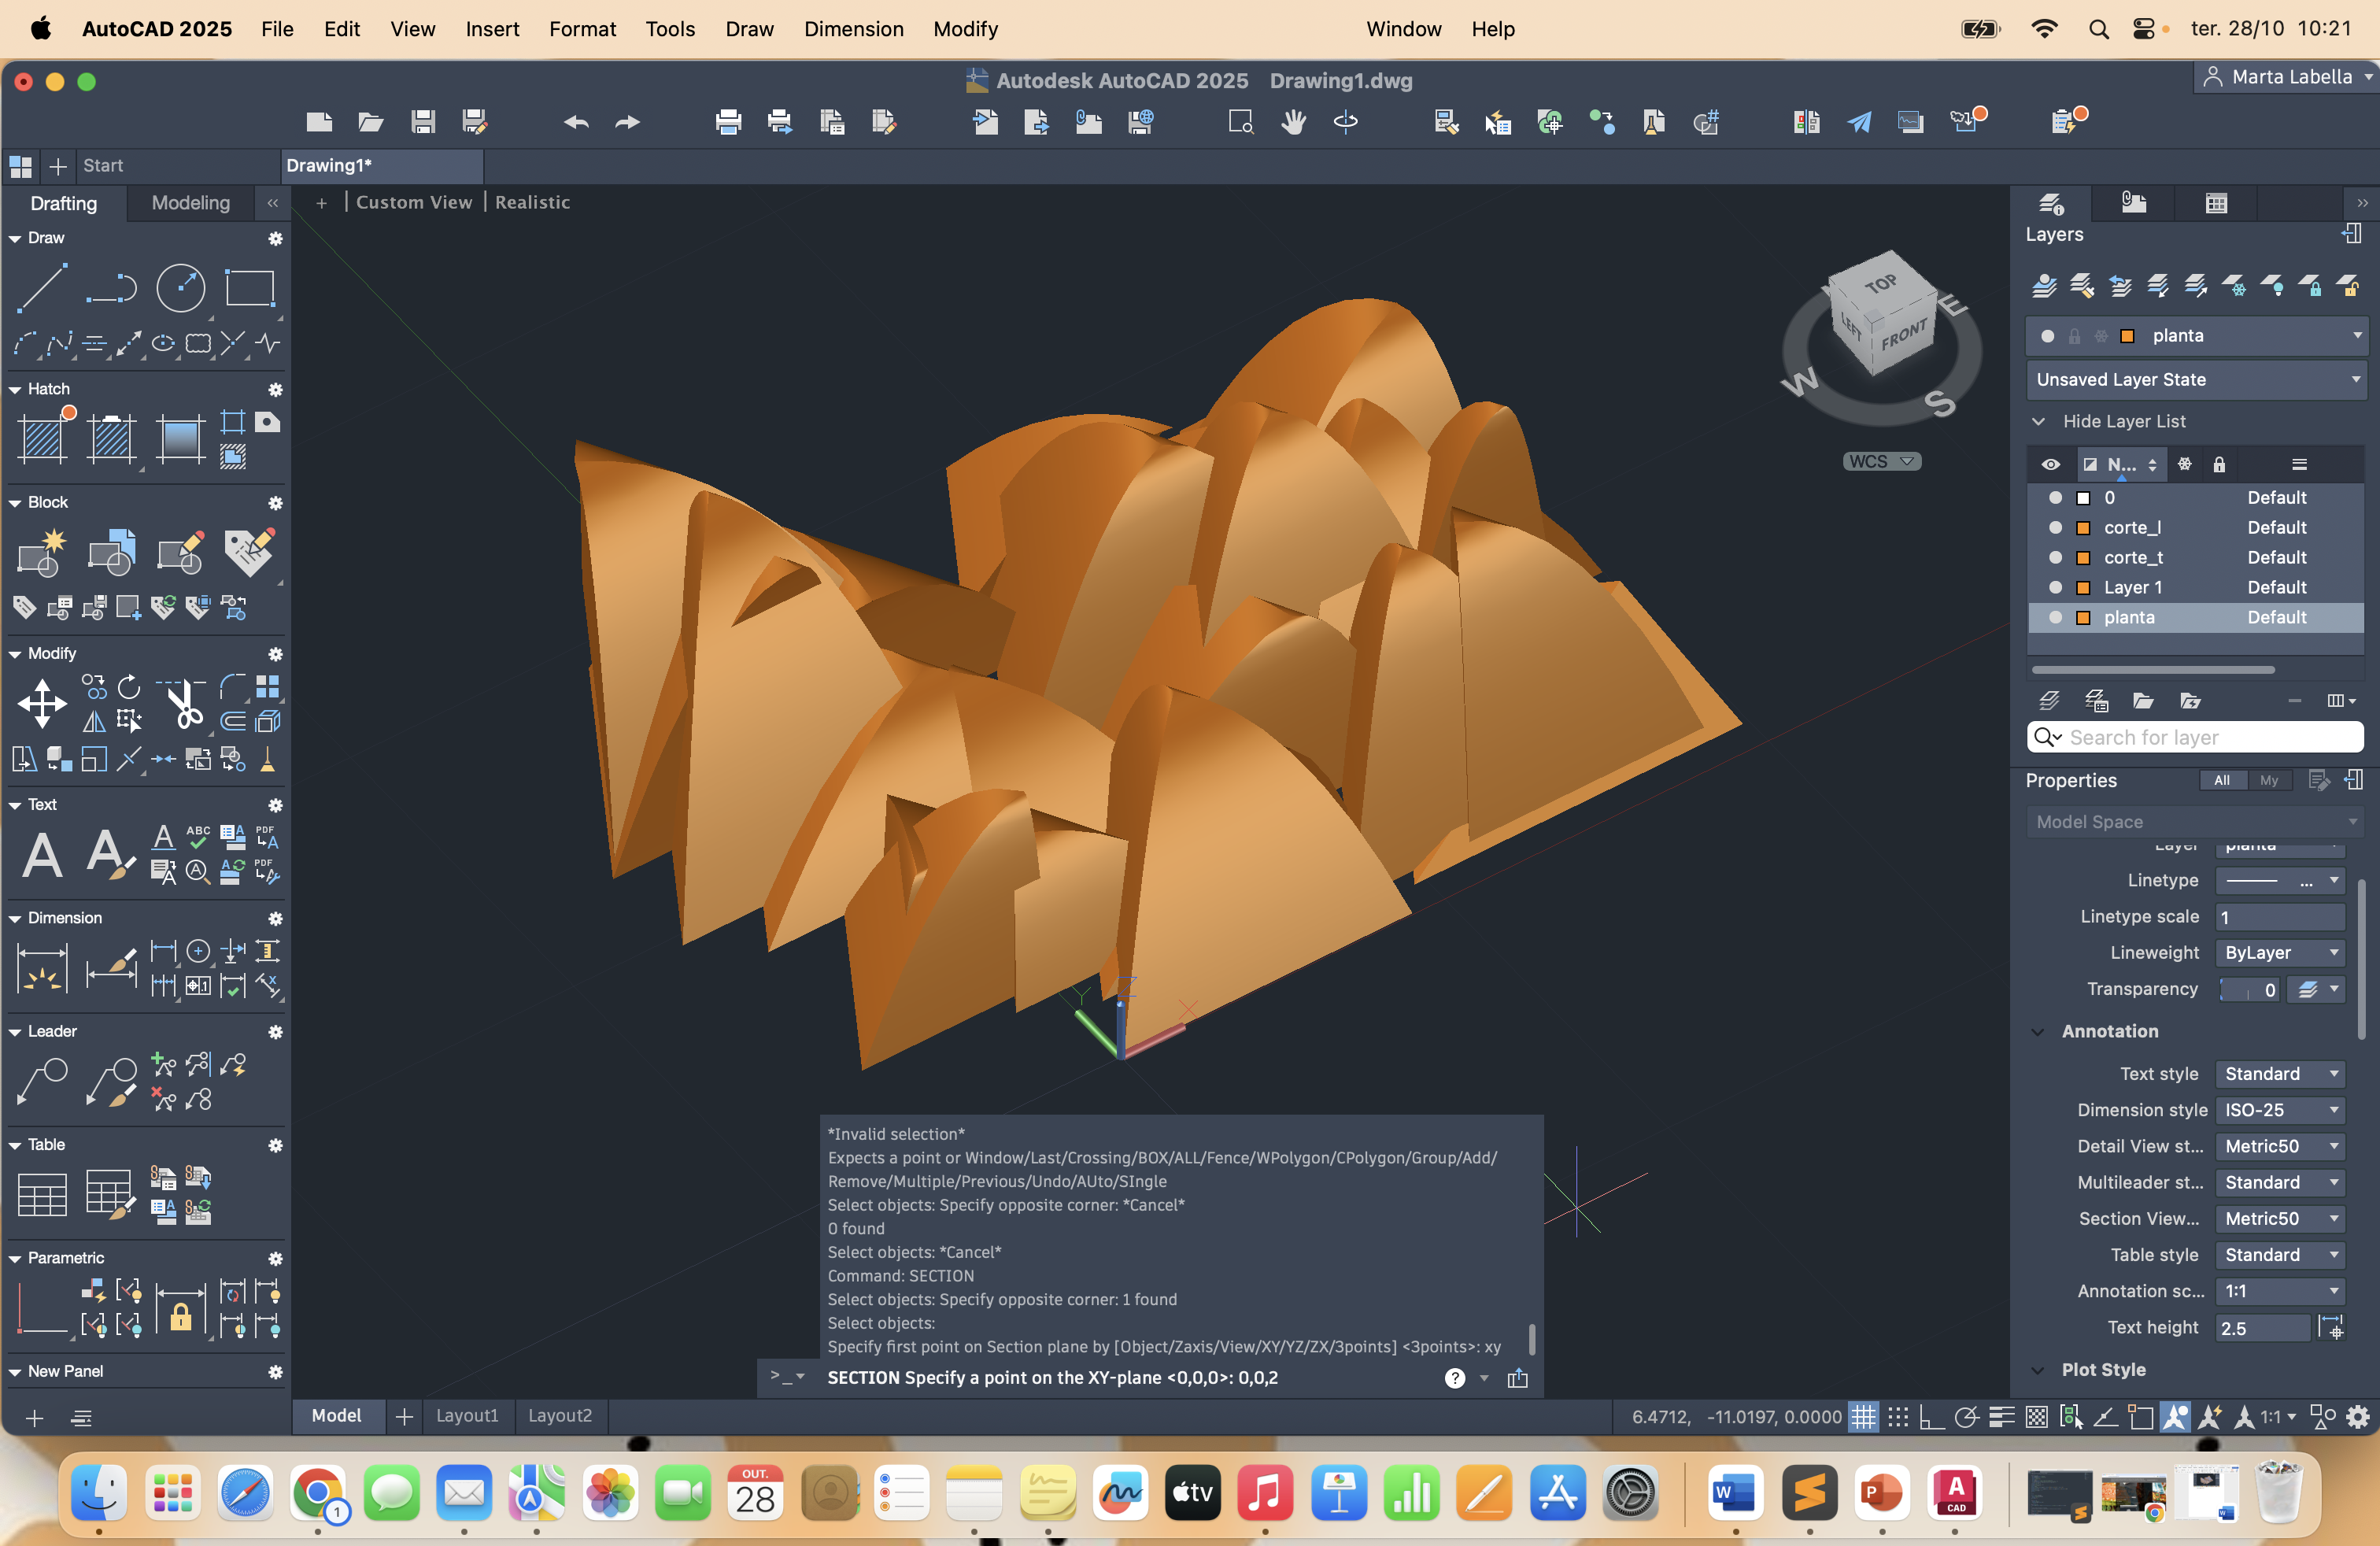The image size is (2380, 1546).
Task: Toggle visibility of corte_l layer
Action: (x=2055, y=527)
